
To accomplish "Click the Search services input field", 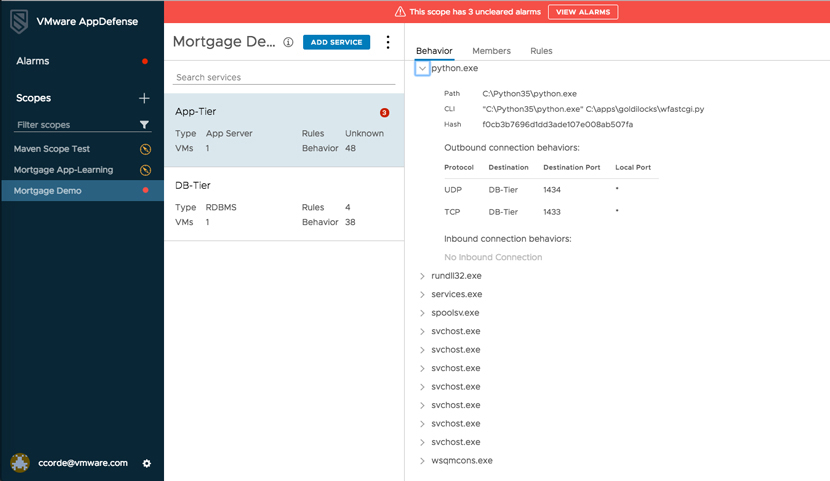I will click(284, 77).
